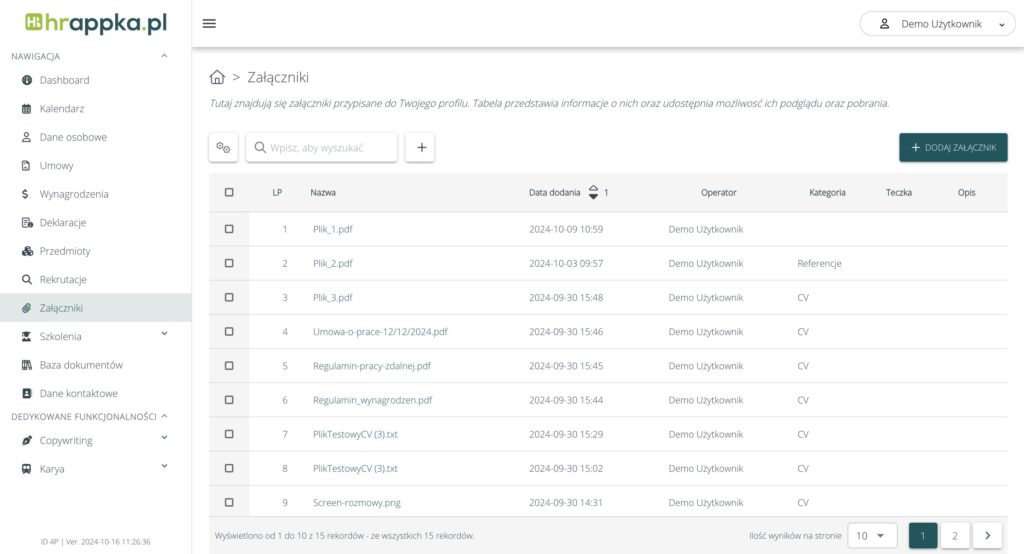Open Baza dokumentów in sidebar
Image resolution: width=1024 pixels, height=554 pixels.
80,365
